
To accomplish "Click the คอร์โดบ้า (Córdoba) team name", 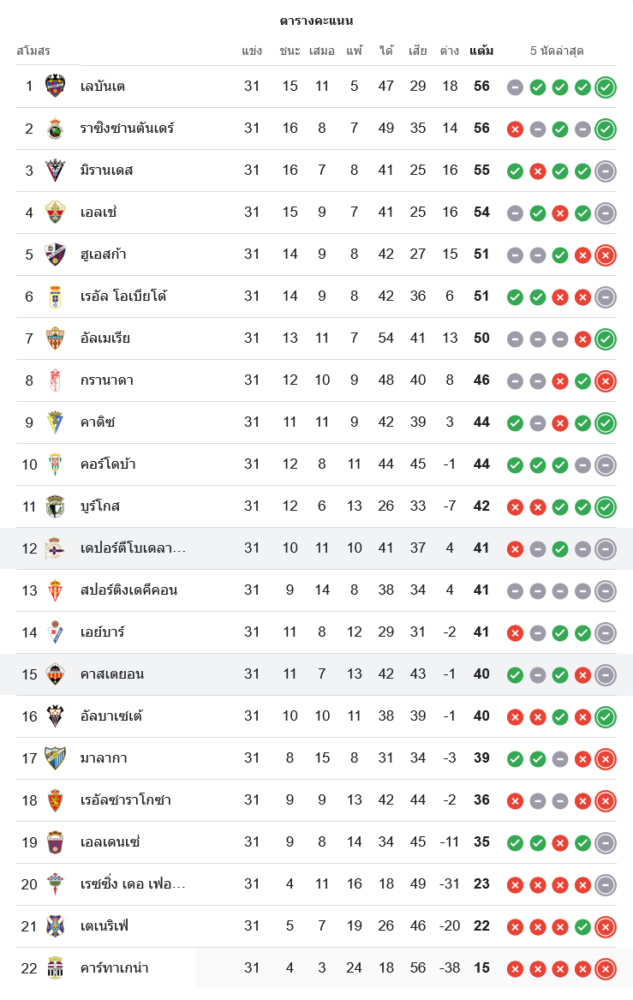I will coord(111,464).
